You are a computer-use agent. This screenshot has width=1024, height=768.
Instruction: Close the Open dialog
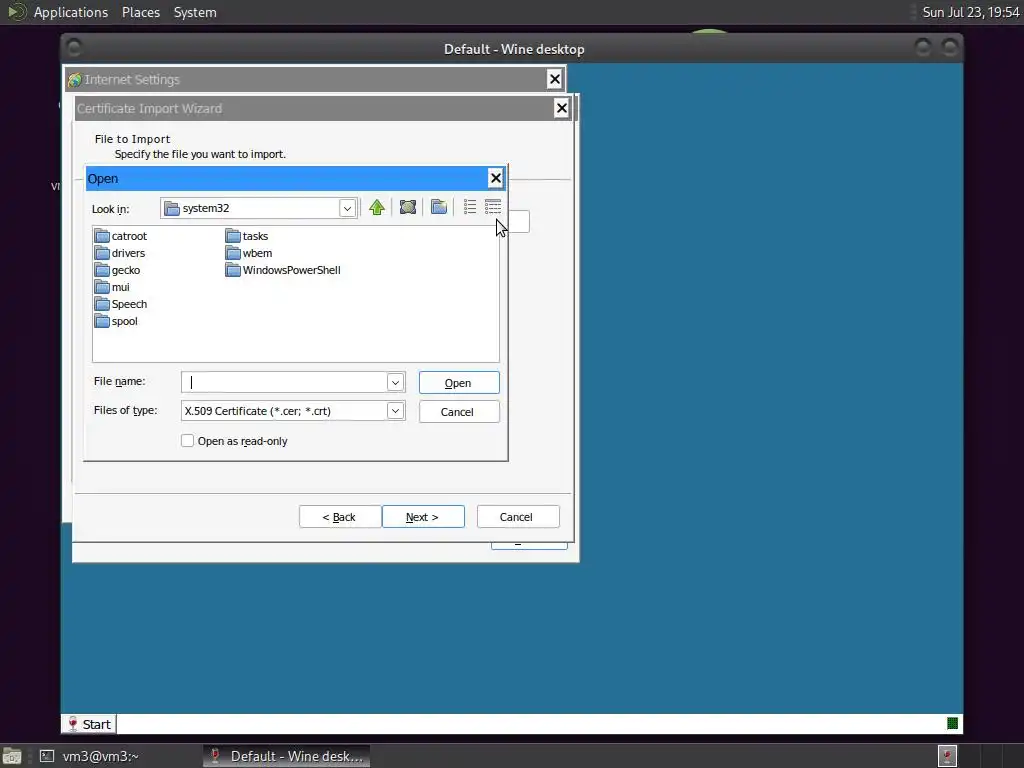point(496,178)
